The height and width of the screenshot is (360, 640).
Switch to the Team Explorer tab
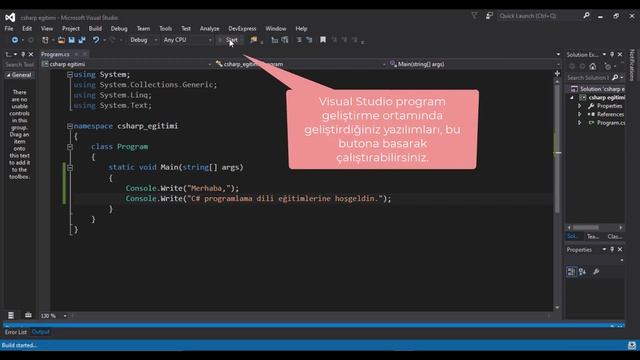[593, 236]
